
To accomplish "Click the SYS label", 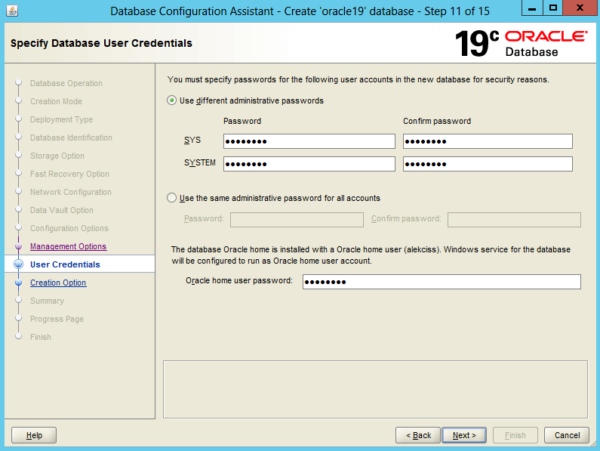I will pyautogui.click(x=192, y=140).
